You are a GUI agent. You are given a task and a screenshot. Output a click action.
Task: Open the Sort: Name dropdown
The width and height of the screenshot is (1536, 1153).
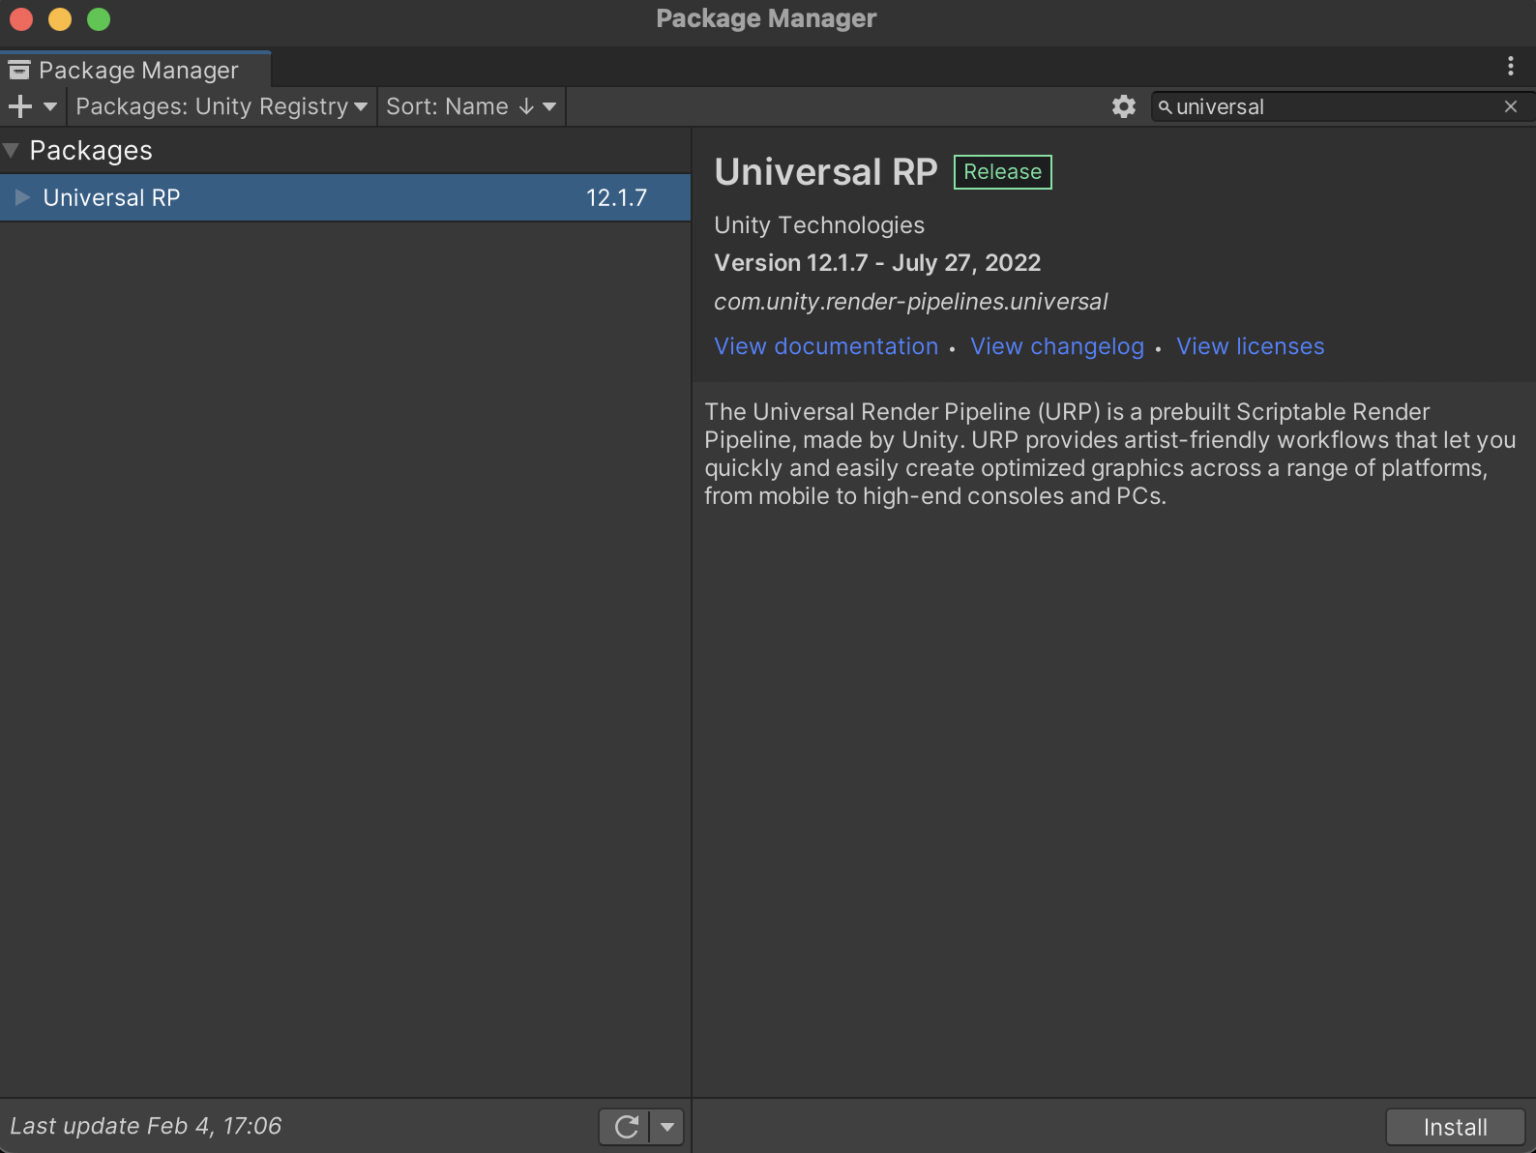click(471, 106)
